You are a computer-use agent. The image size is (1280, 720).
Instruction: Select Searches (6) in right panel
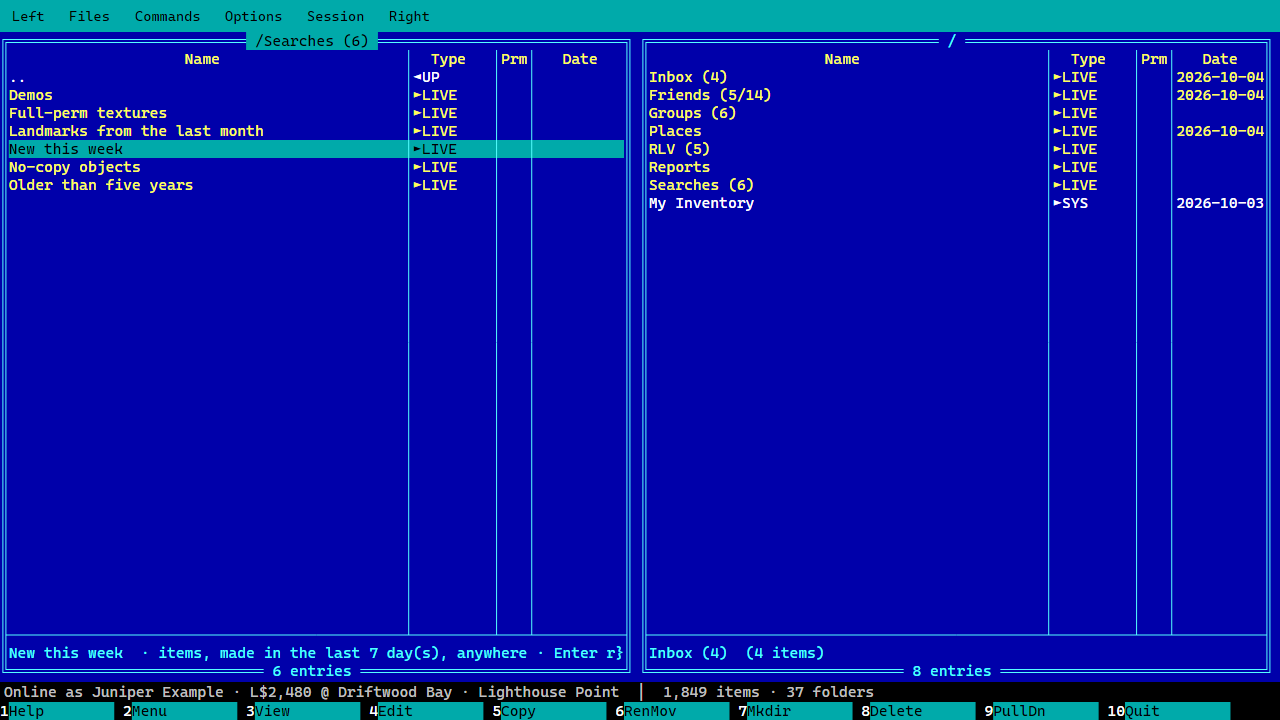click(x=956, y=185)
